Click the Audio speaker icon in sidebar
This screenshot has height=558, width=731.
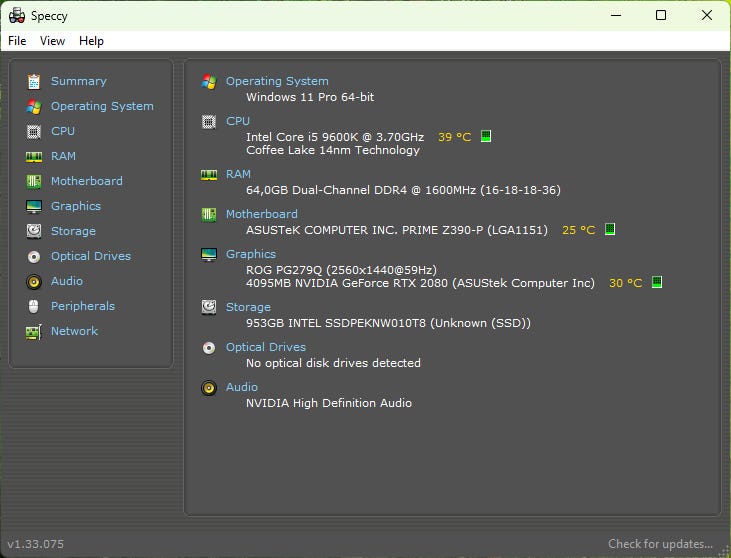(34, 282)
